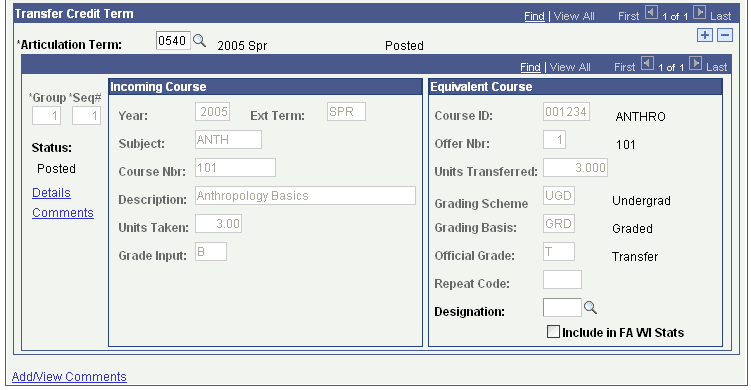Image resolution: width=751 pixels, height=390 pixels.
Task: Add a new Transfer Credit Term row
Action: click(x=705, y=35)
